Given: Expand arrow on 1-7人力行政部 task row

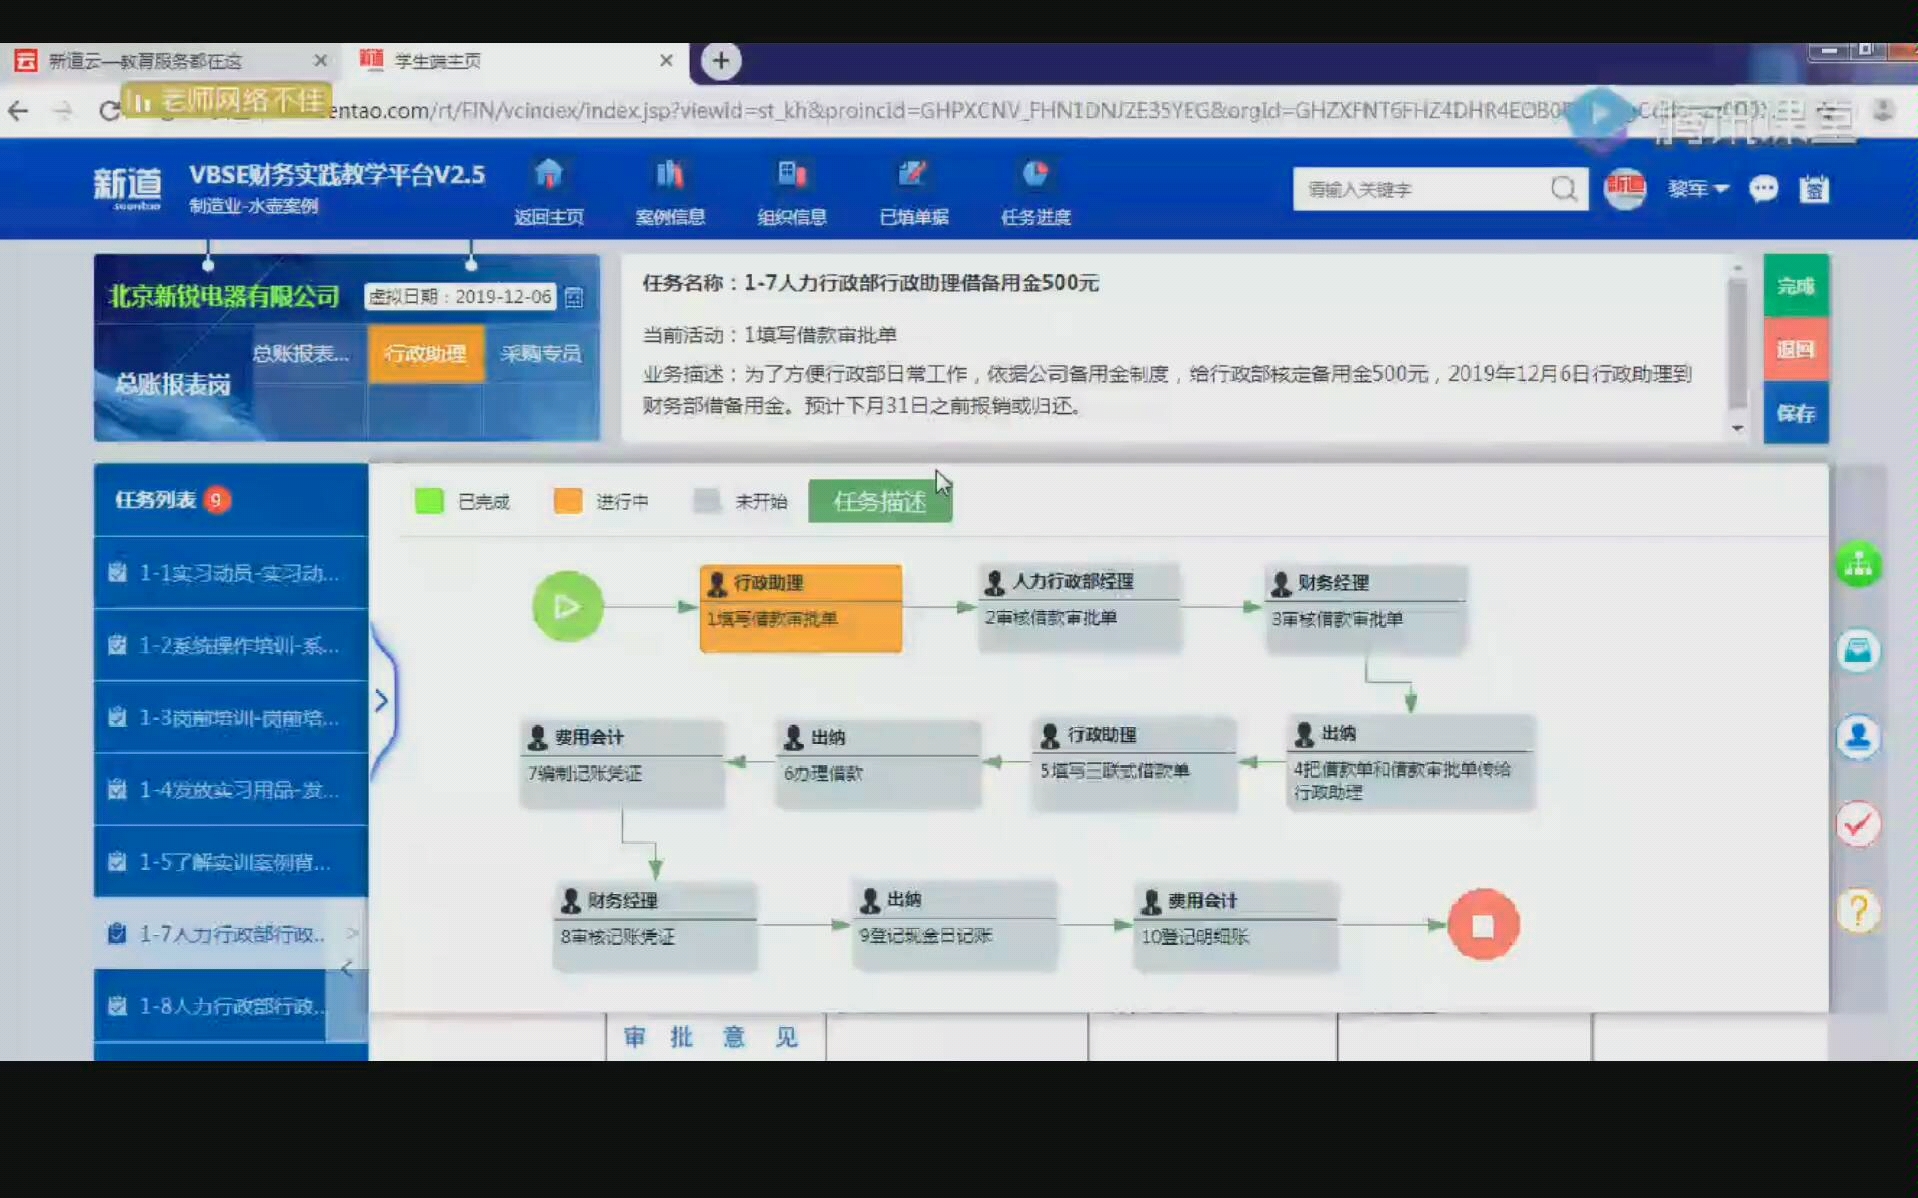Looking at the screenshot, I should (352, 933).
